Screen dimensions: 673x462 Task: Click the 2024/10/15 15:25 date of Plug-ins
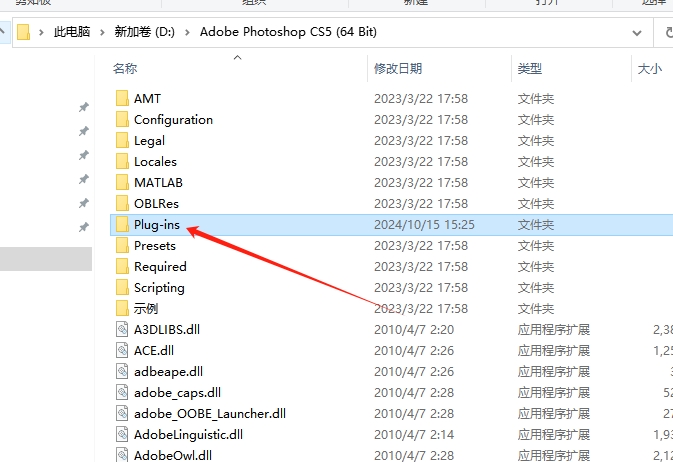424,225
